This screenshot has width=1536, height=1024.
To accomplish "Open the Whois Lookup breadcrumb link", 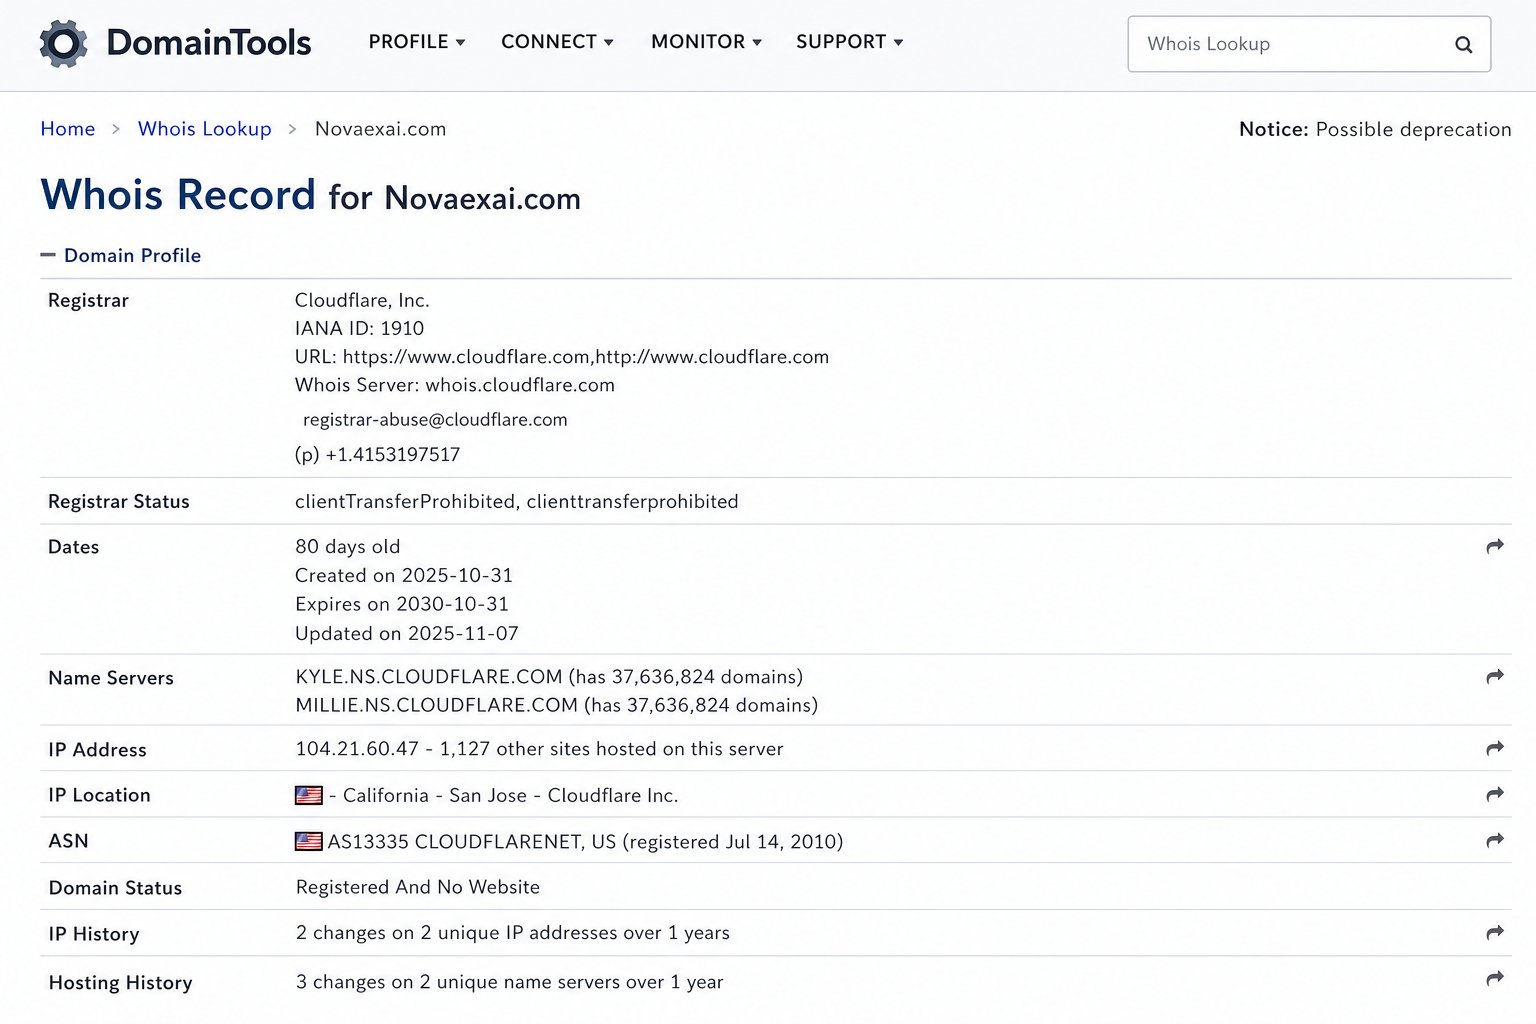I will (205, 129).
